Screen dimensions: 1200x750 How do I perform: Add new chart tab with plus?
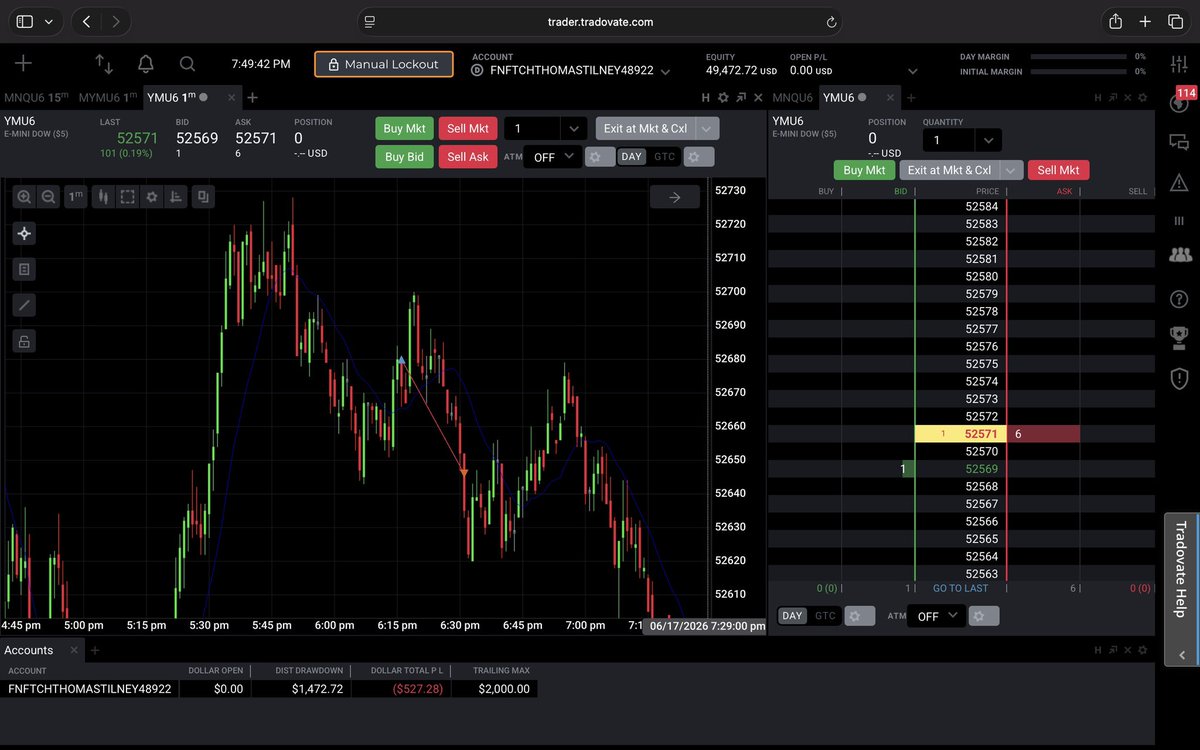253,97
